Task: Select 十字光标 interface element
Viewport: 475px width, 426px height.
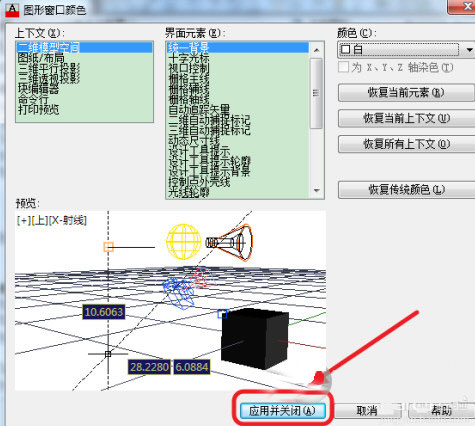Action: click(238, 58)
